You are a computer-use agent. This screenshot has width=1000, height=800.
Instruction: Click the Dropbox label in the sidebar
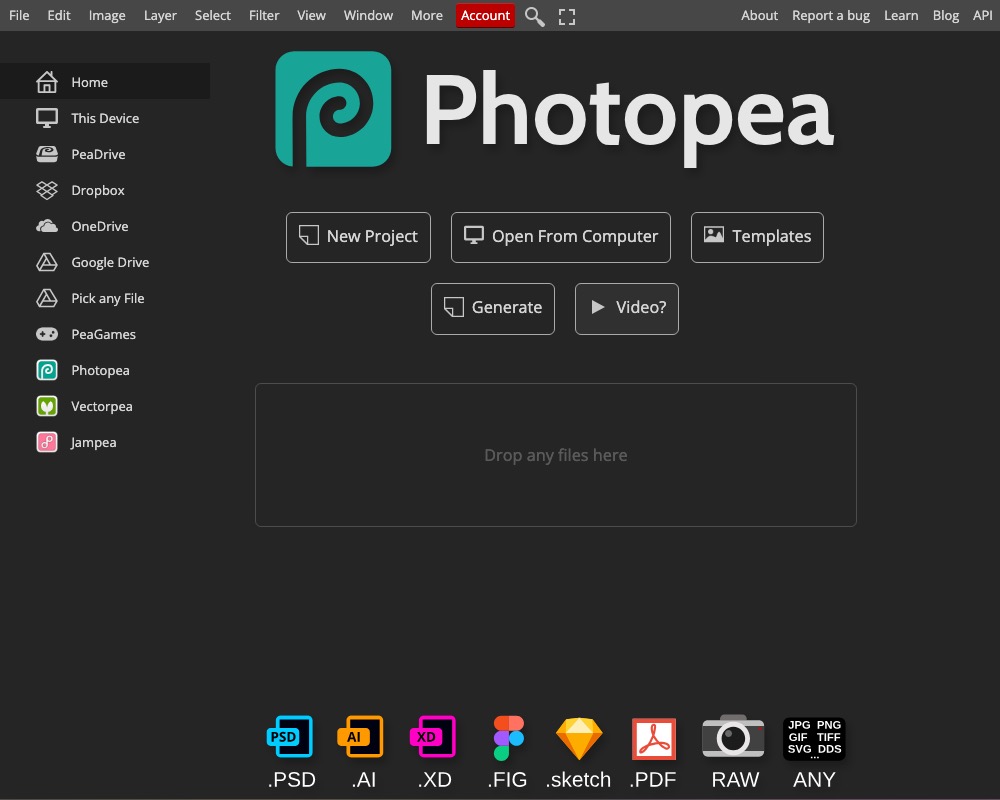(x=98, y=190)
